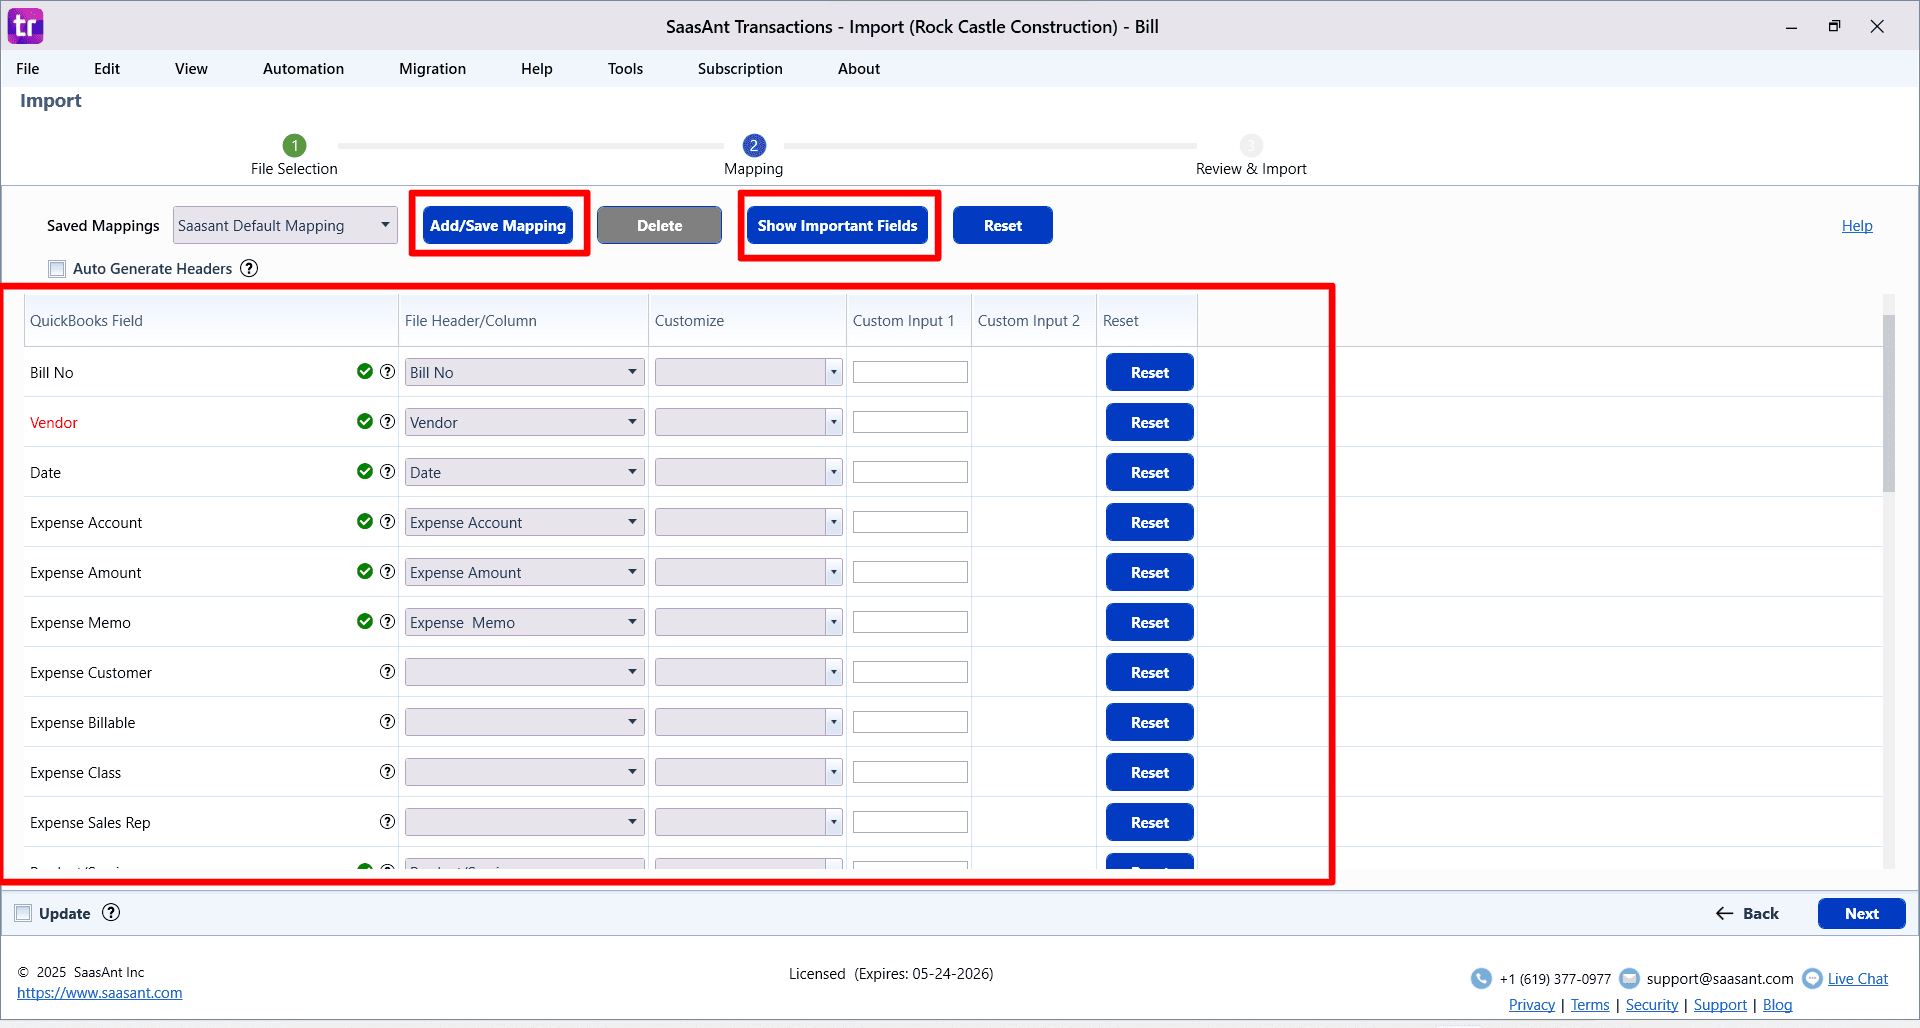The height and width of the screenshot is (1028, 1920).
Task: Click help icon for Expense Billable
Action: tap(387, 722)
